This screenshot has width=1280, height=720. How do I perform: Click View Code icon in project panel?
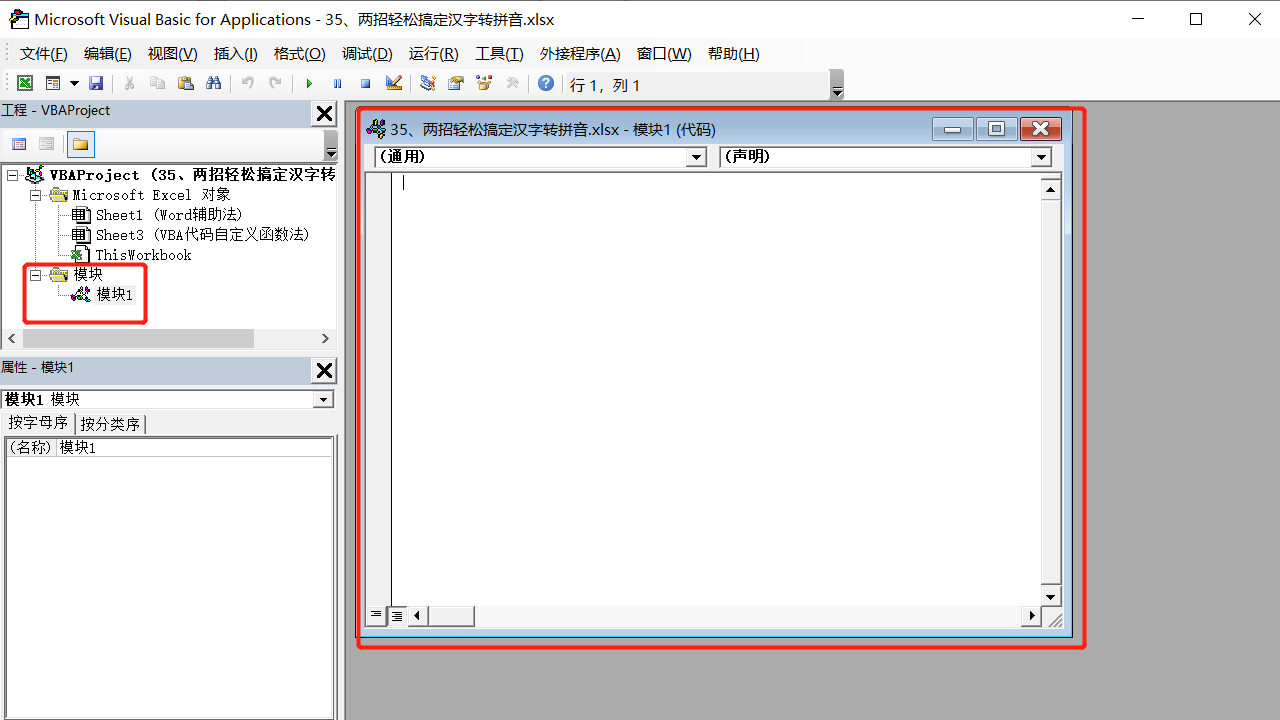click(19, 144)
